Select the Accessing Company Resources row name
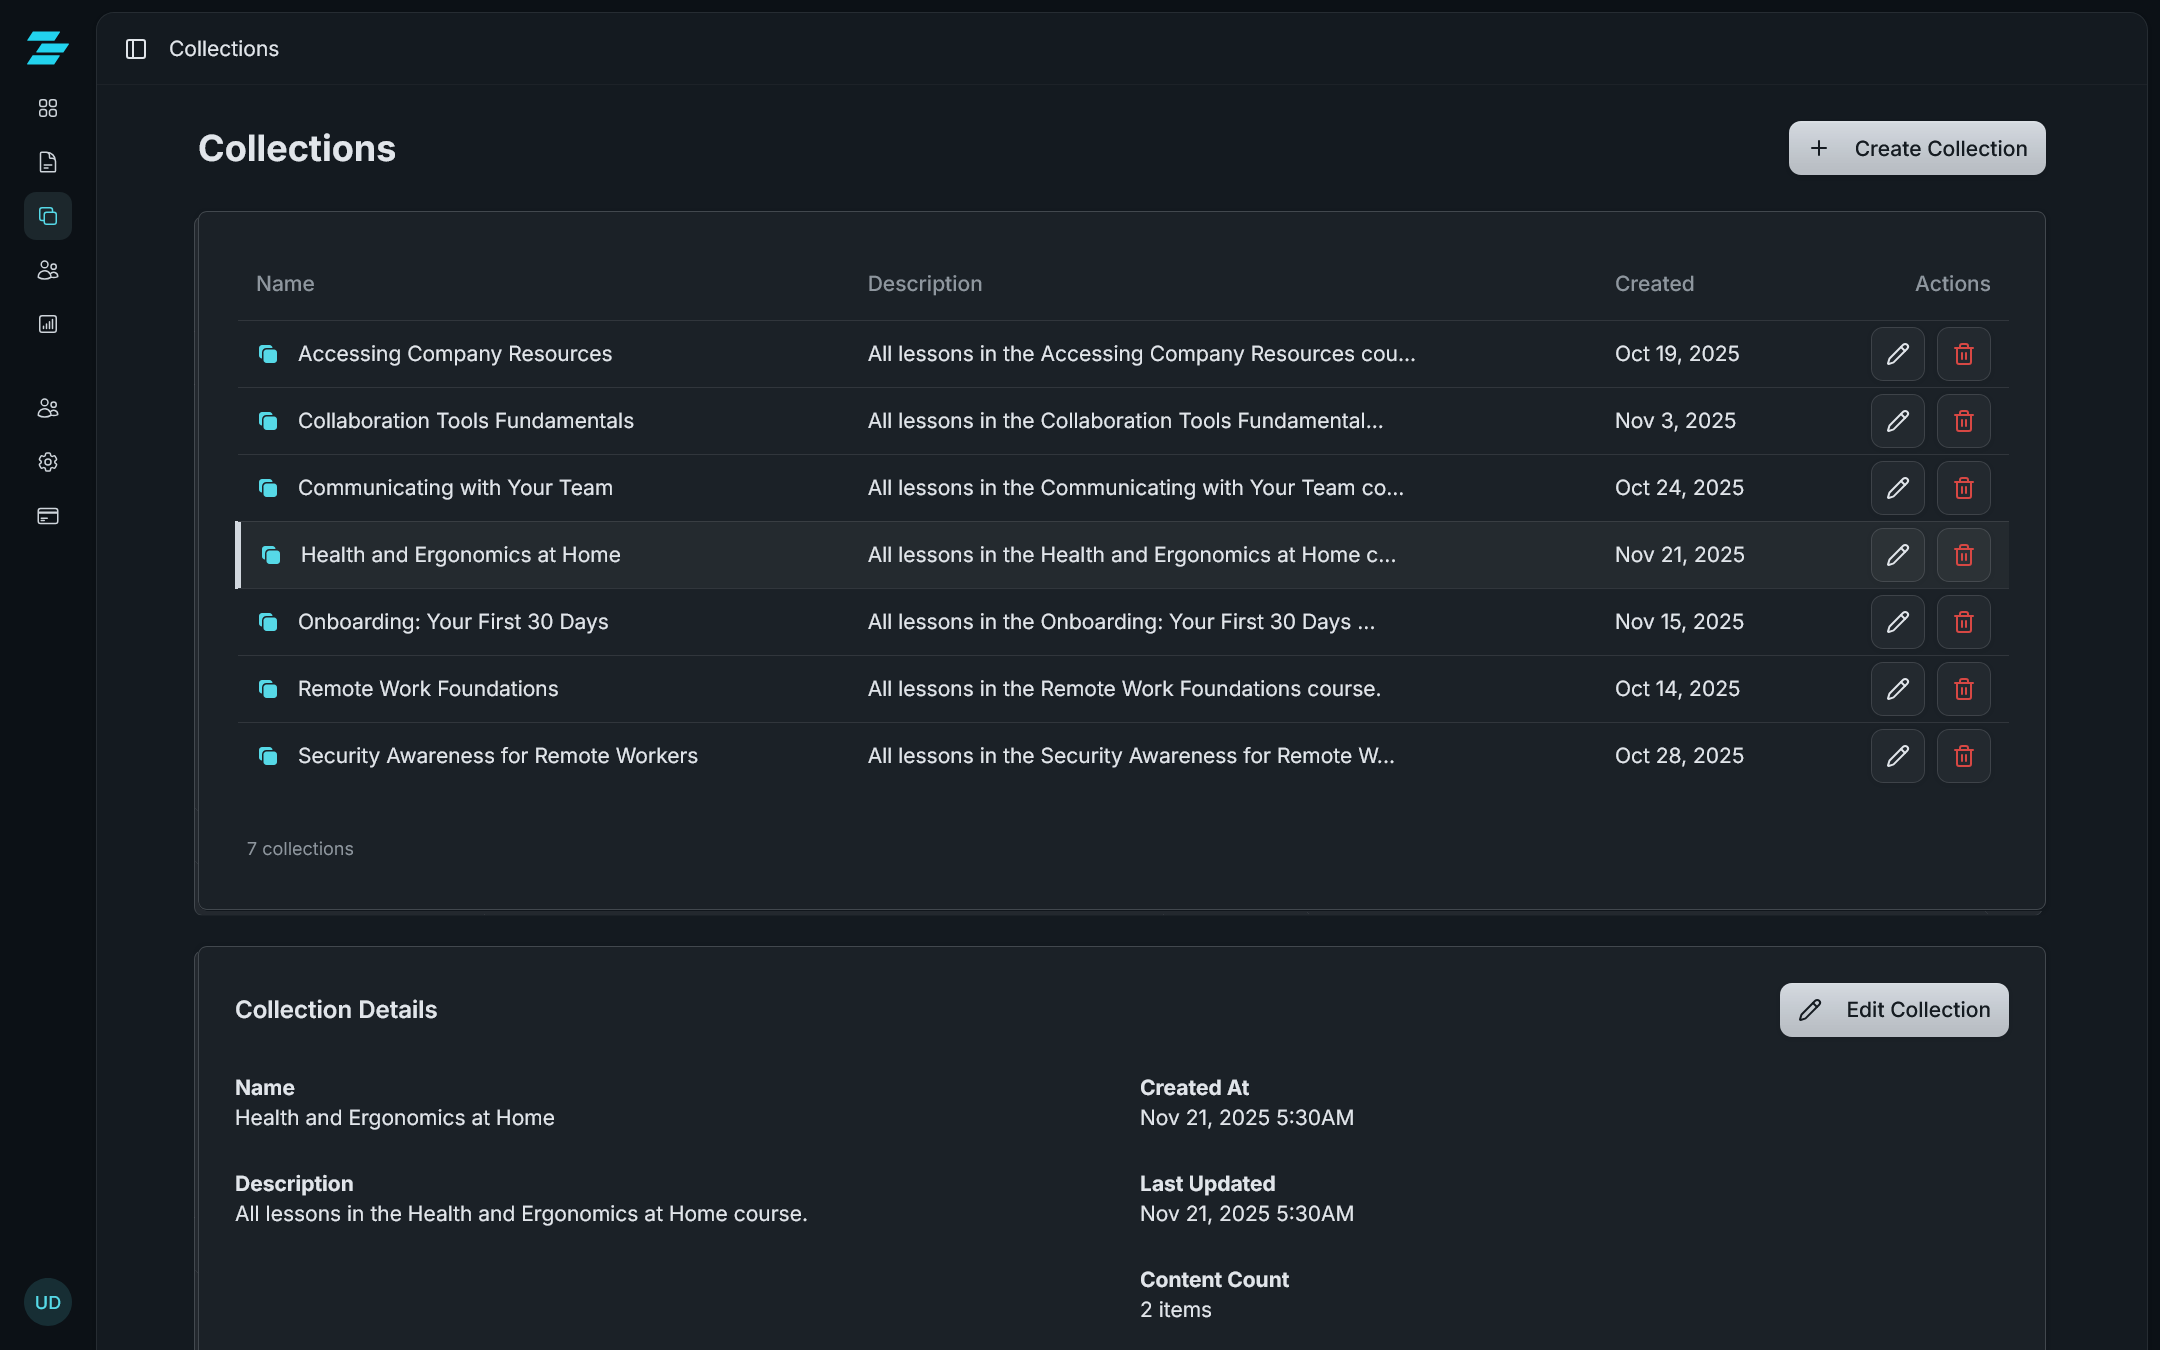Viewport: 2160px width, 1350px height. coord(455,354)
